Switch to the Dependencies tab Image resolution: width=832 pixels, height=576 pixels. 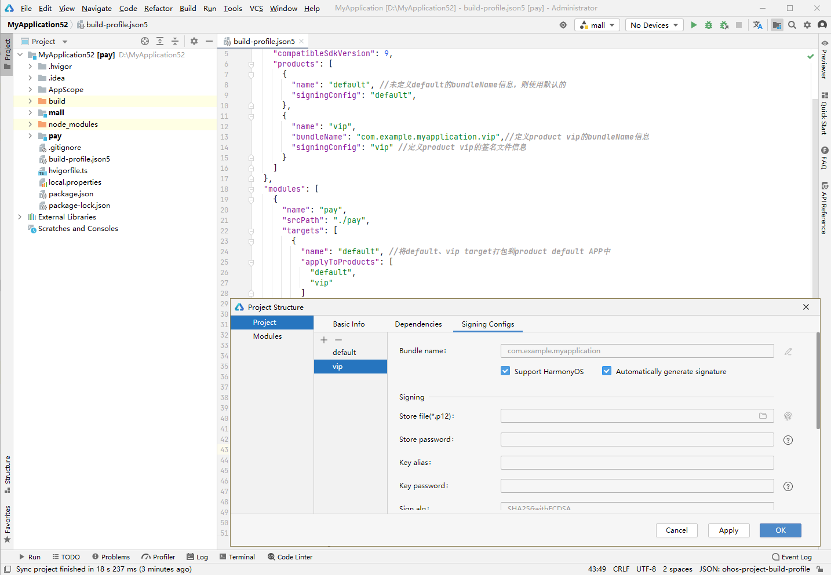tap(418, 324)
